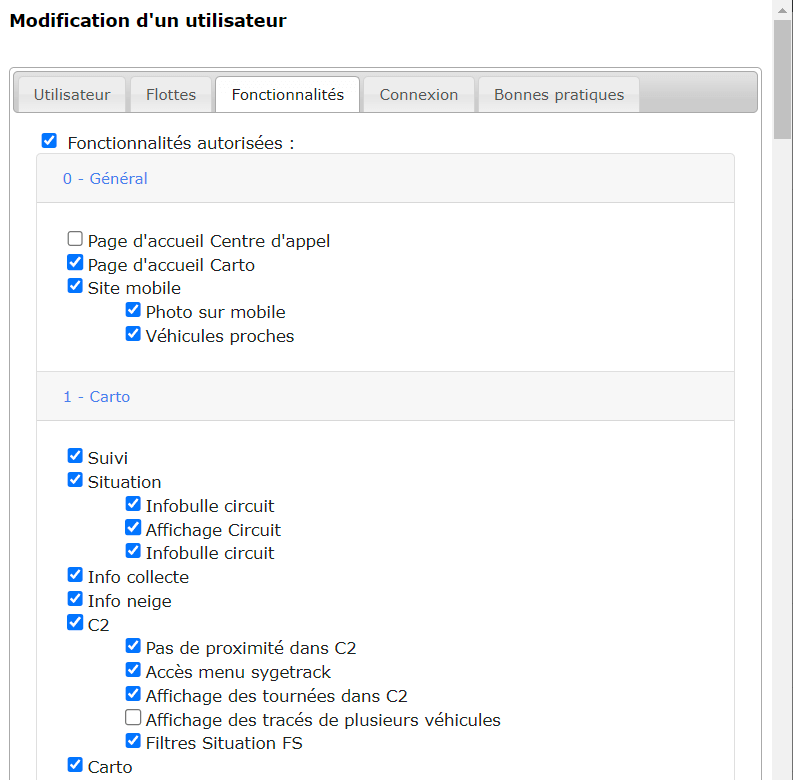Uncheck the 'Site mobile' option

coord(75,286)
